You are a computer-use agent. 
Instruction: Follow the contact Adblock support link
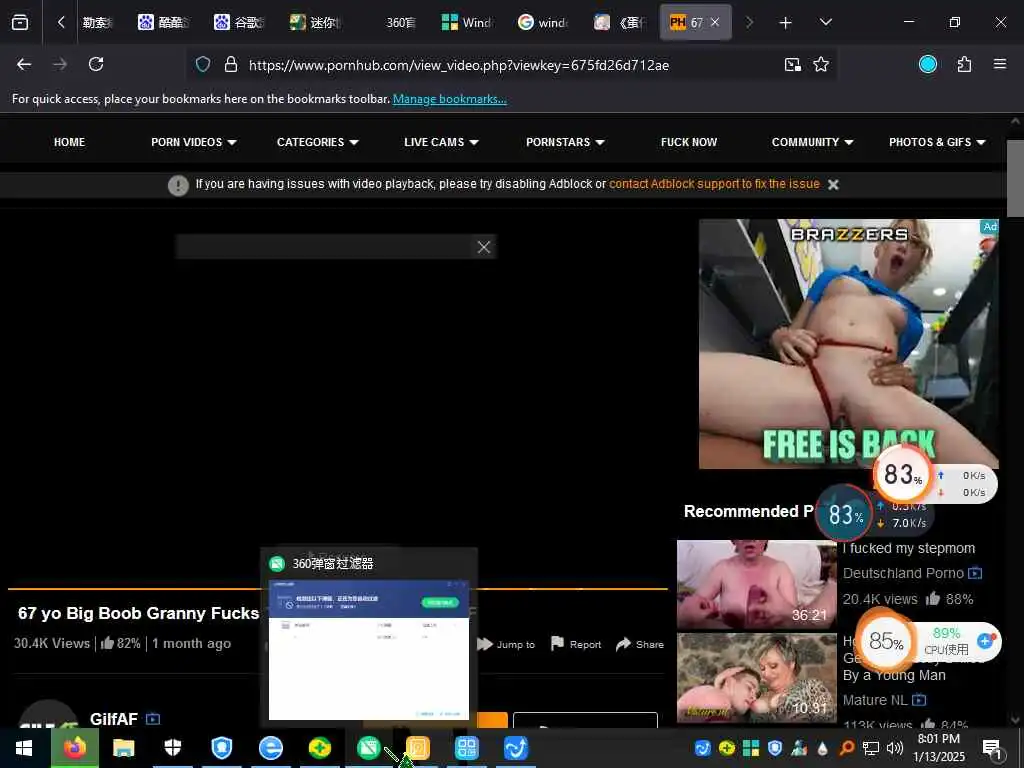714,184
